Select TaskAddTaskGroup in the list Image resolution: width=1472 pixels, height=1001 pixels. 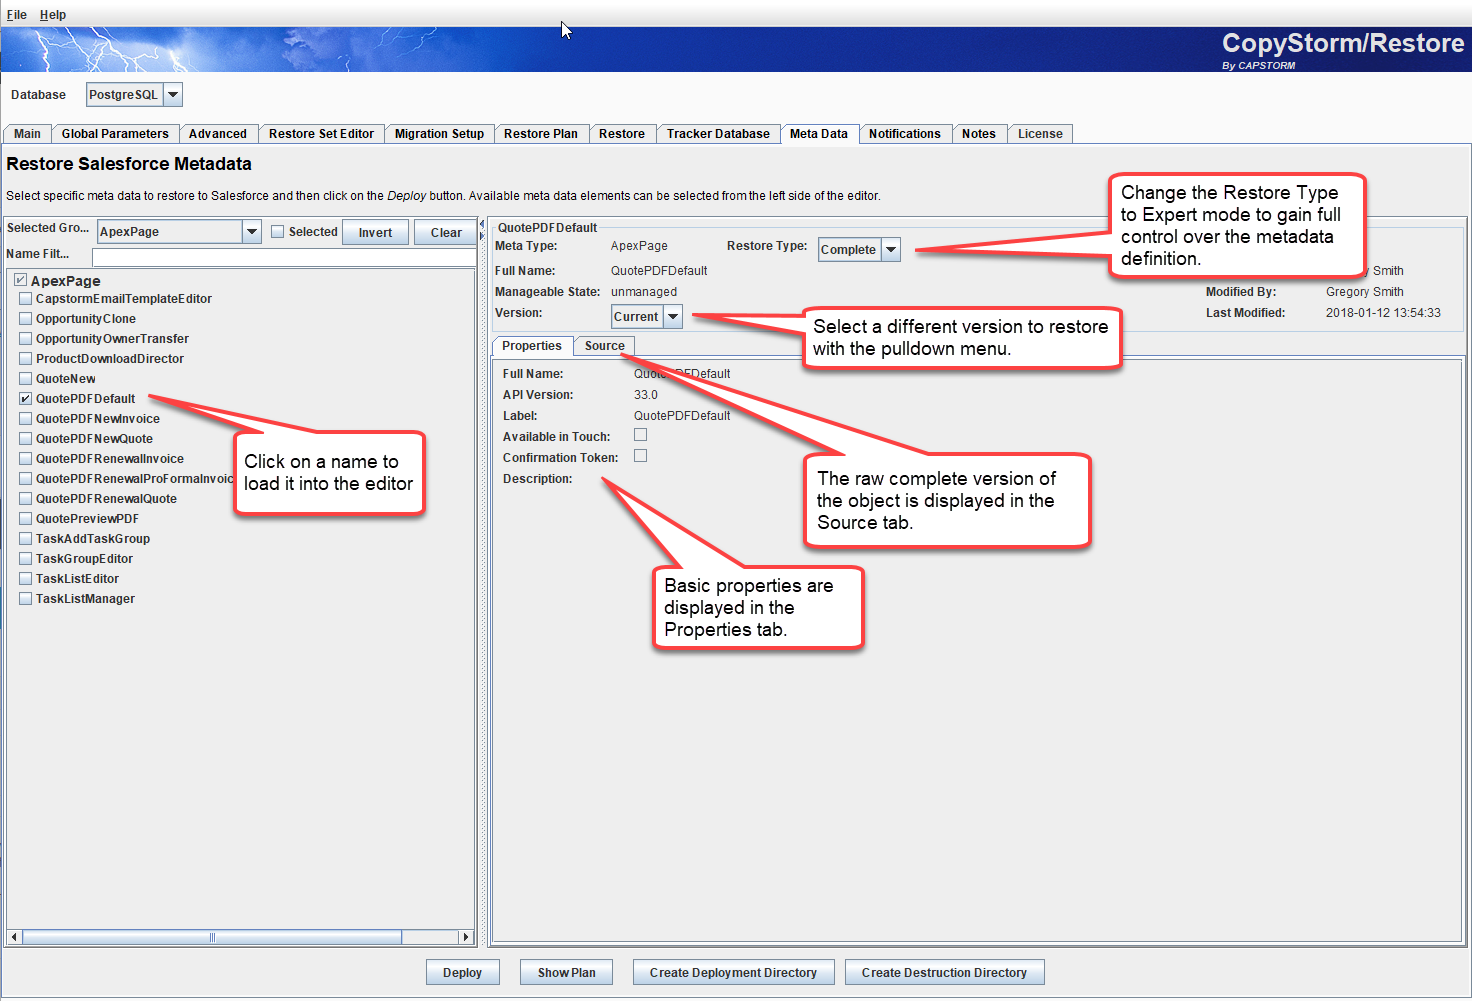93,539
